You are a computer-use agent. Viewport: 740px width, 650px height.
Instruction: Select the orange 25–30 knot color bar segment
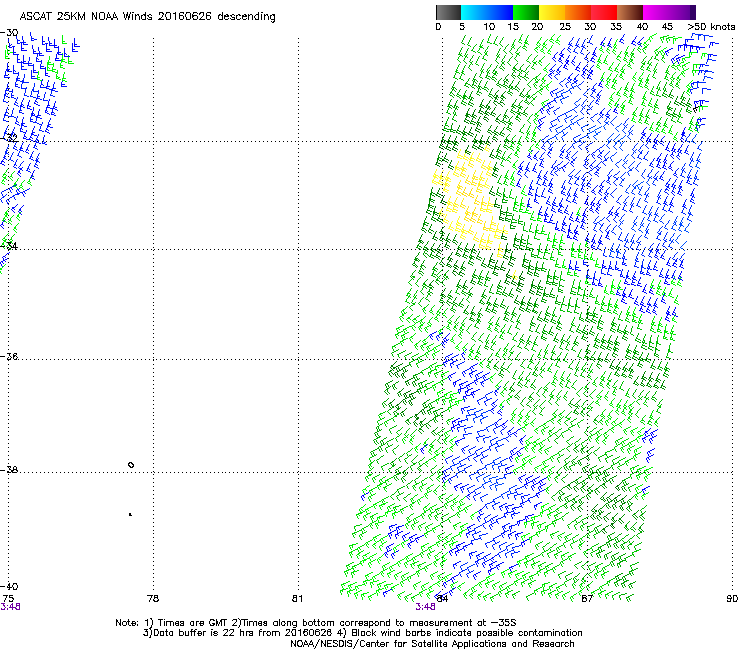578,12
